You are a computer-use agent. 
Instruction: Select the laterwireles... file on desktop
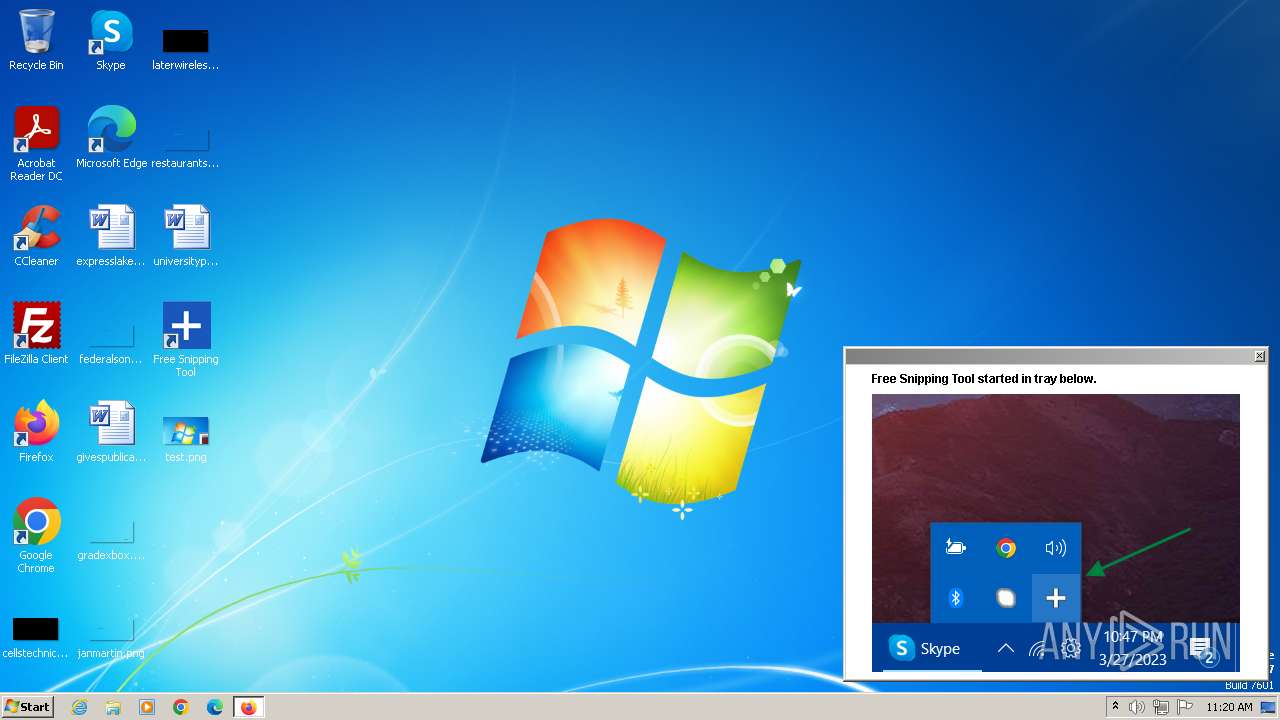(x=185, y=48)
